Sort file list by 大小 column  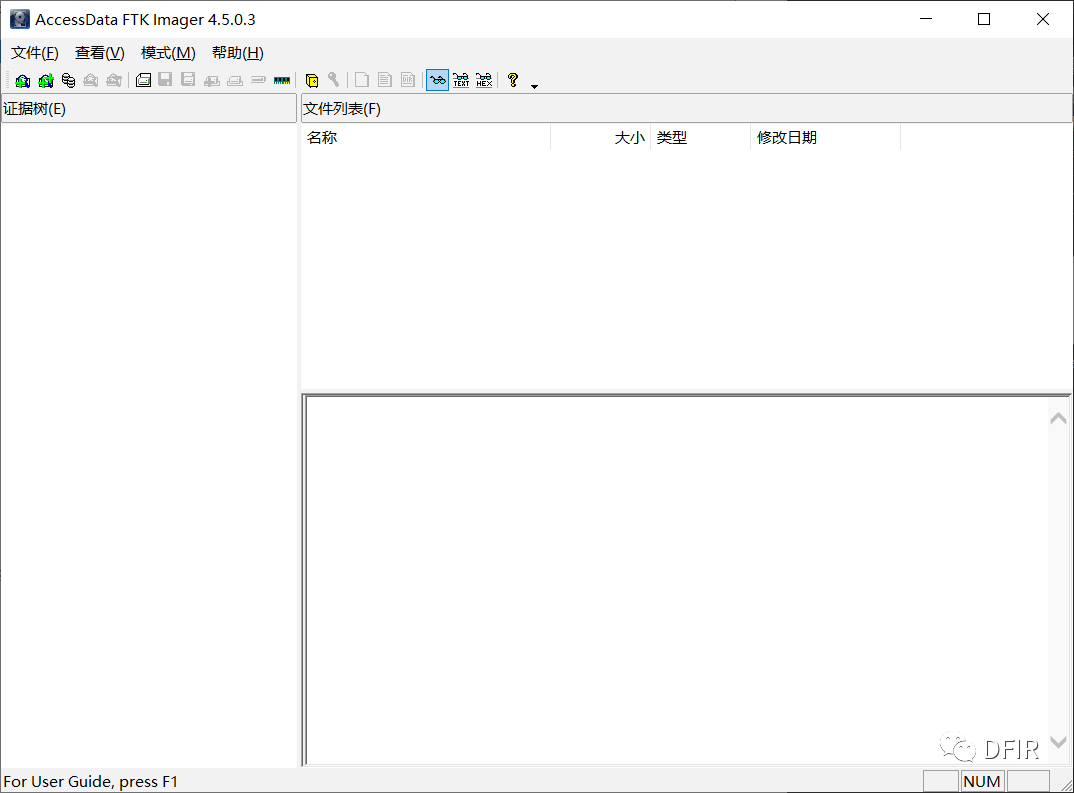pos(601,138)
